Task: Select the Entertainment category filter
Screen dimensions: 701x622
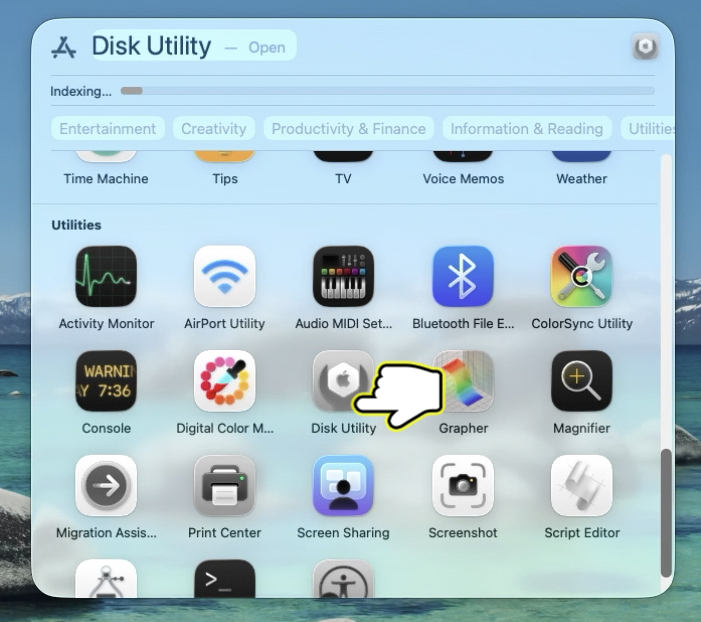Action: pyautogui.click(x=108, y=129)
